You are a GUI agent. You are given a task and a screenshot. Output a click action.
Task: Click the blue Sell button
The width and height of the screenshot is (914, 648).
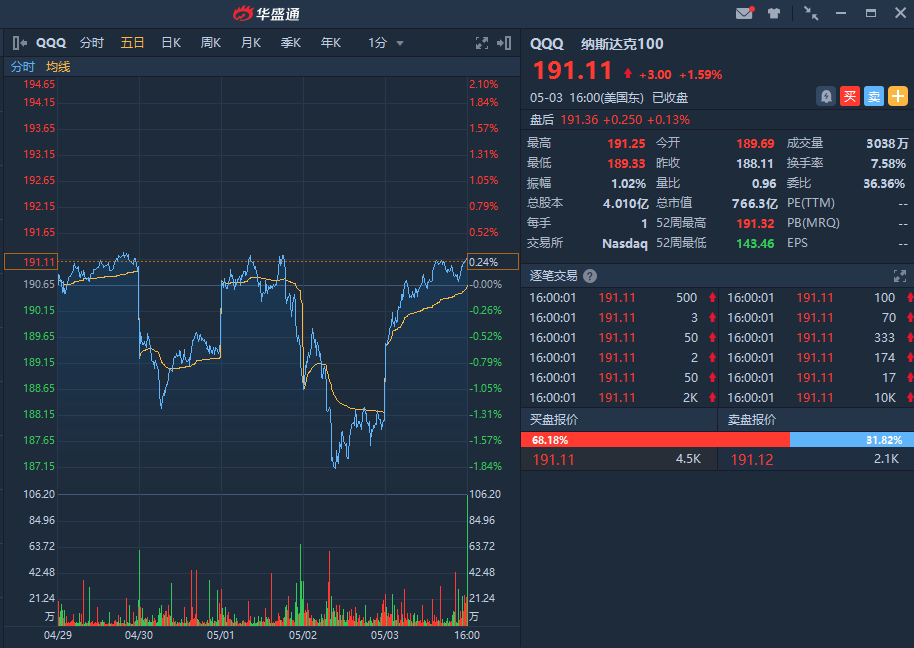click(874, 96)
